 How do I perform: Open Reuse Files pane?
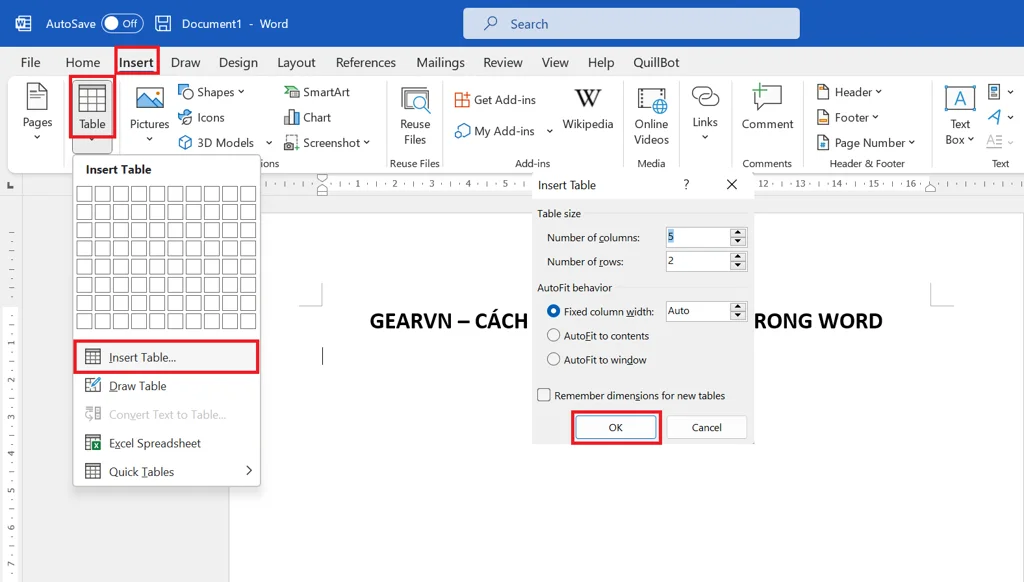[x=415, y=116]
